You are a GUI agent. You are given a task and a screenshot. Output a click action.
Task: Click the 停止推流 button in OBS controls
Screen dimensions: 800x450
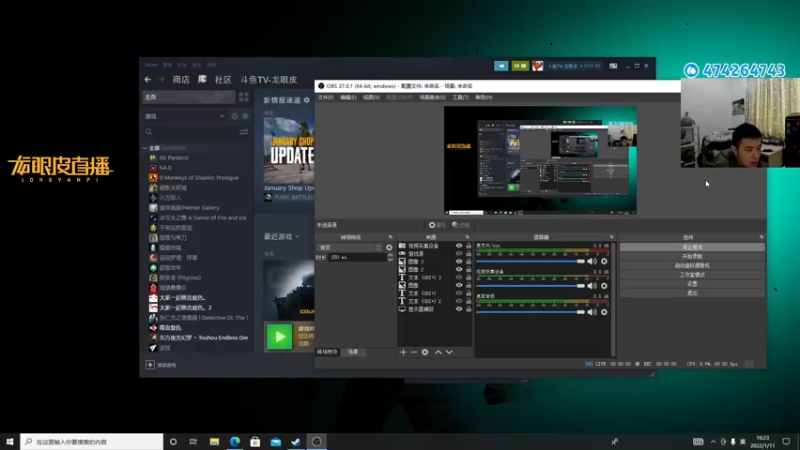(692, 247)
